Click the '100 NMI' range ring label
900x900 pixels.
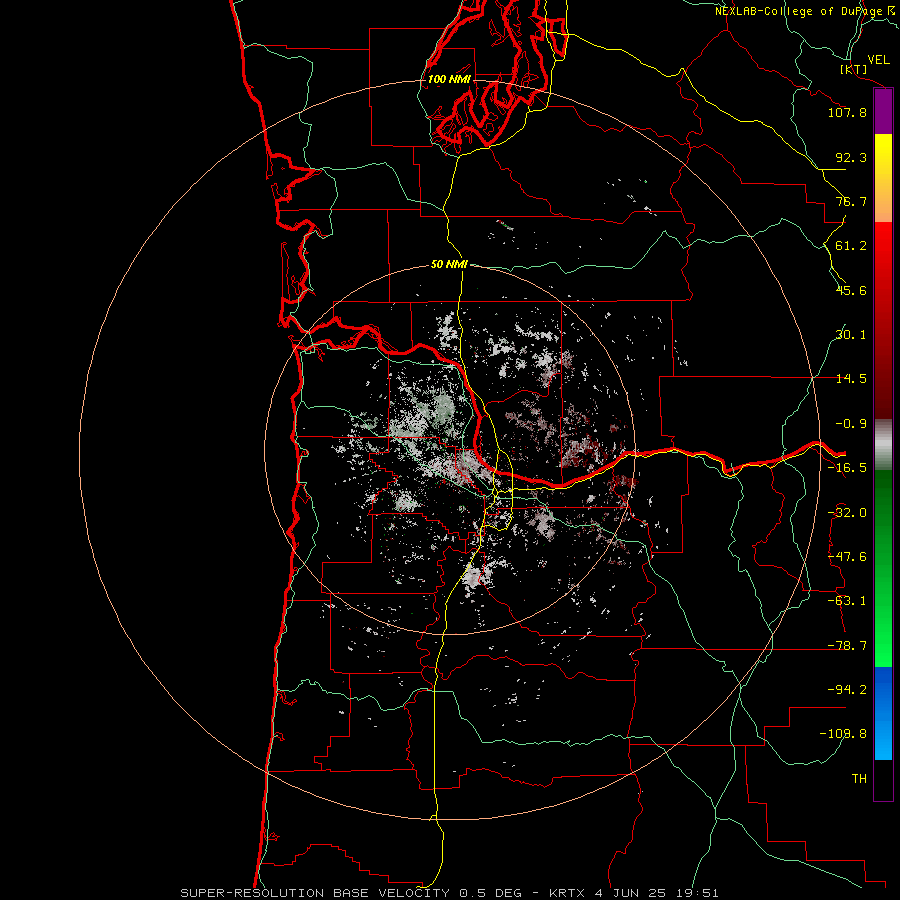tap(449, 79)
